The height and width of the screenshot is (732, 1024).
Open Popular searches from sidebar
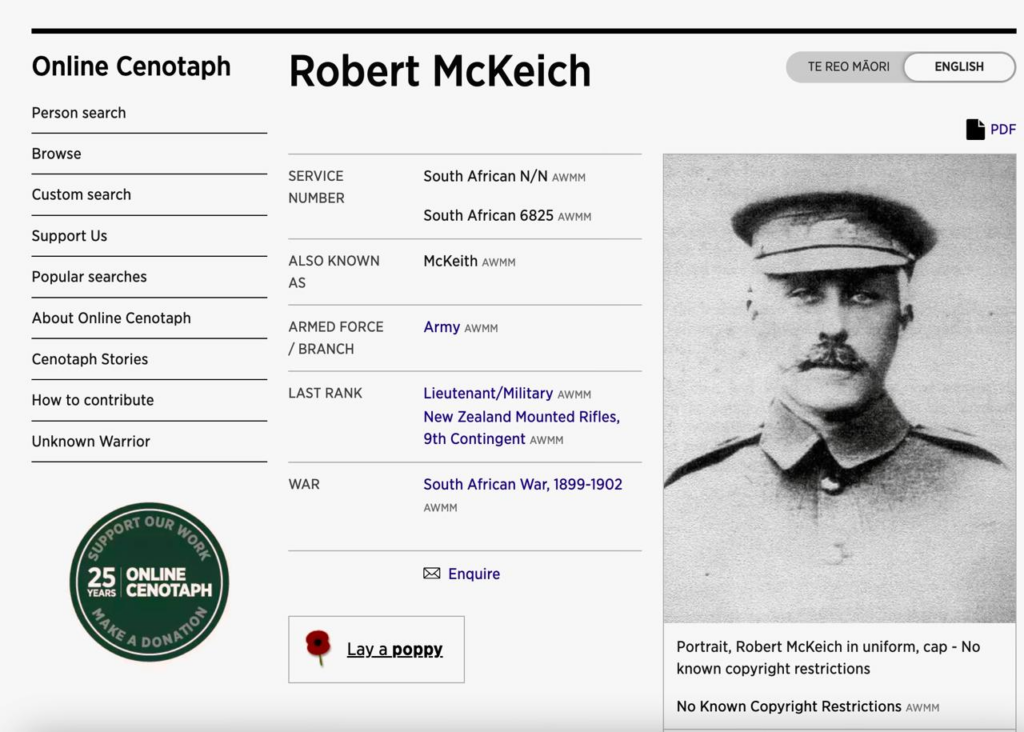(89, 277)
